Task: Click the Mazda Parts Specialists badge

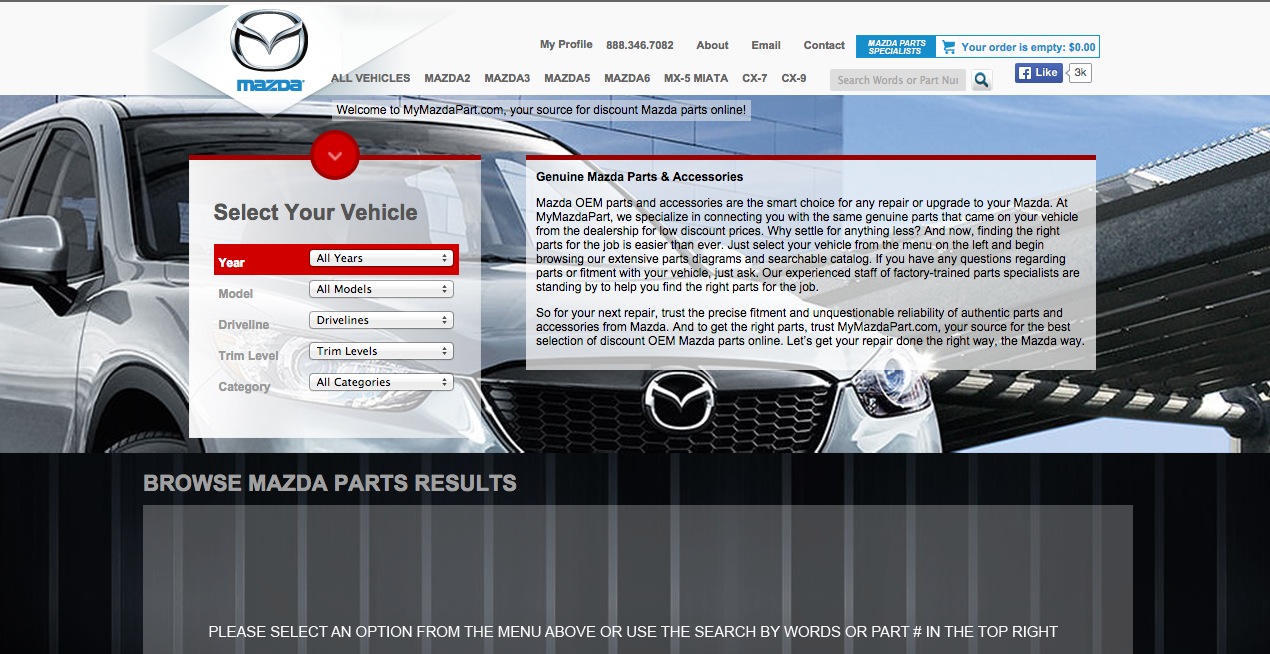Action: 896,47
